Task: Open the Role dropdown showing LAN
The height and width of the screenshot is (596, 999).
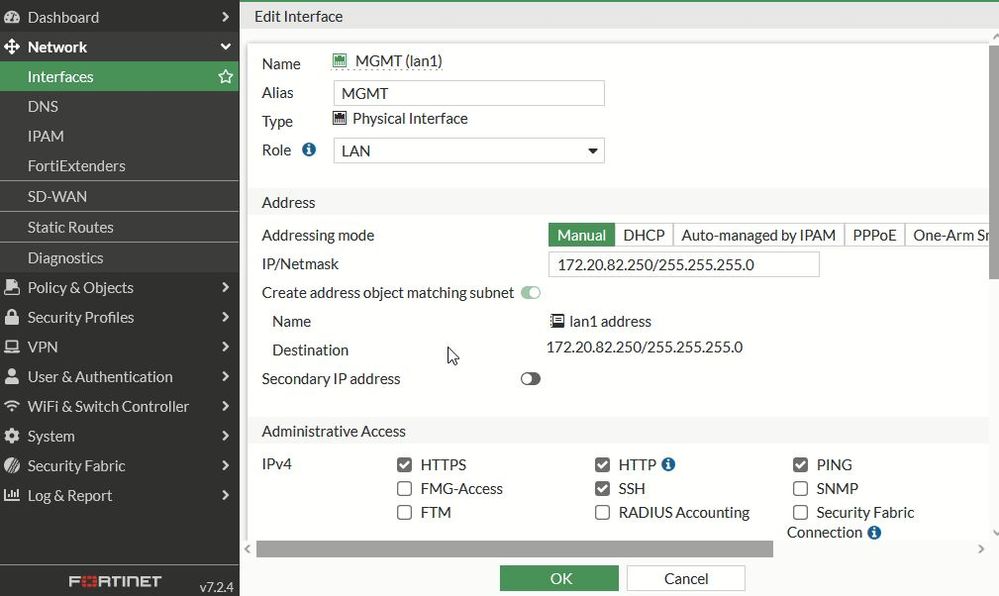Action: (468, 151)
